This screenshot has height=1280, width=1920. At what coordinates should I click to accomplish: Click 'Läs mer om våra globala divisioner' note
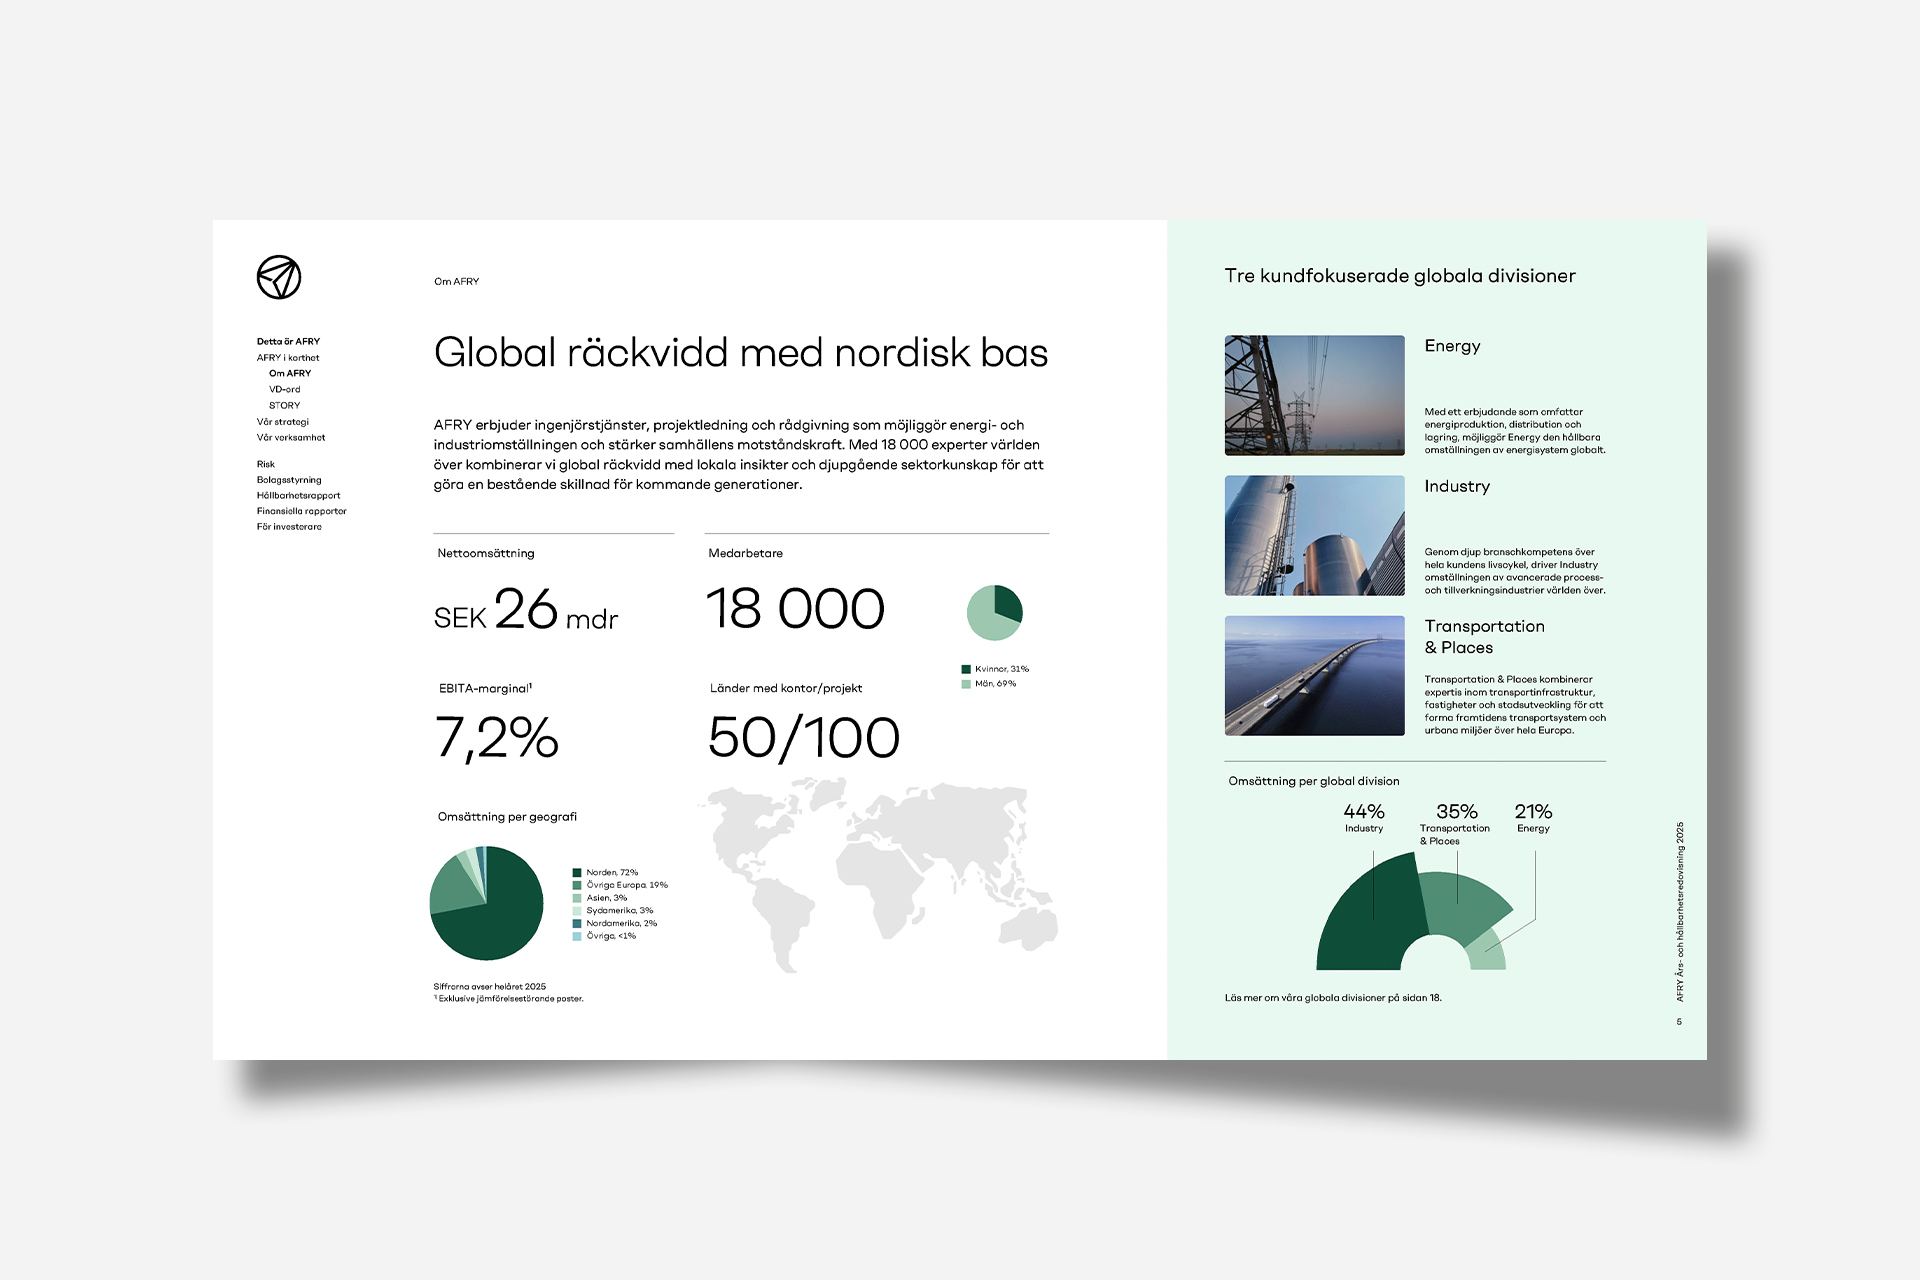point(1333,998)
